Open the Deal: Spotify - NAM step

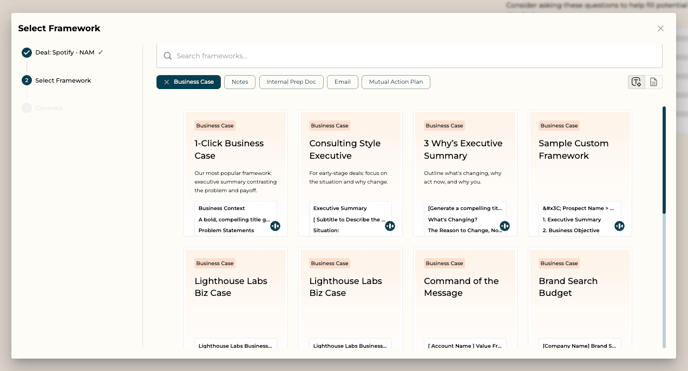point(64,53)
